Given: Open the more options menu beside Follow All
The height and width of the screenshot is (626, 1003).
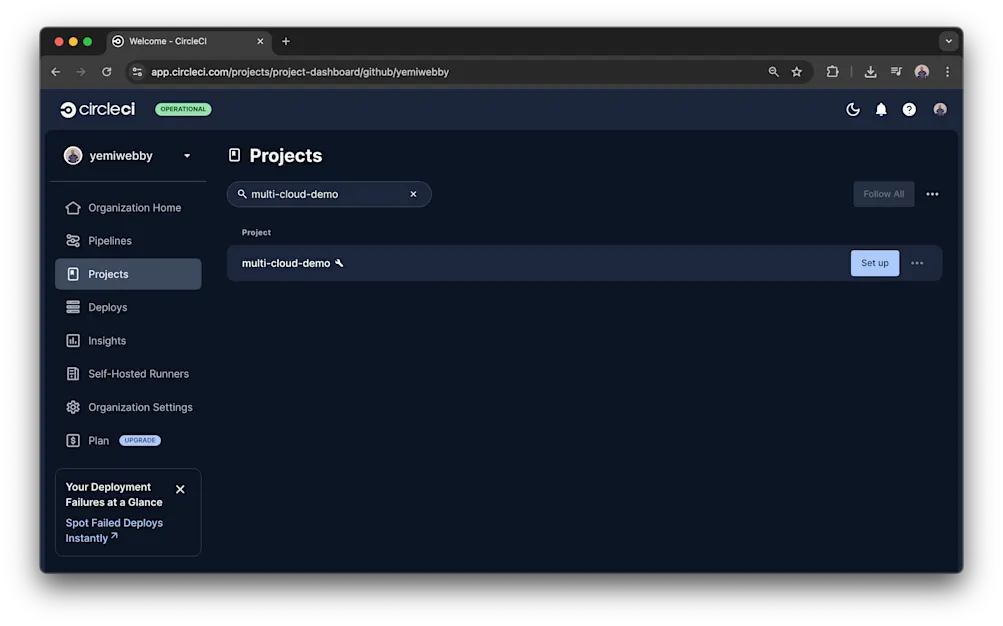Looking at the screenshot, I should 932,194.
